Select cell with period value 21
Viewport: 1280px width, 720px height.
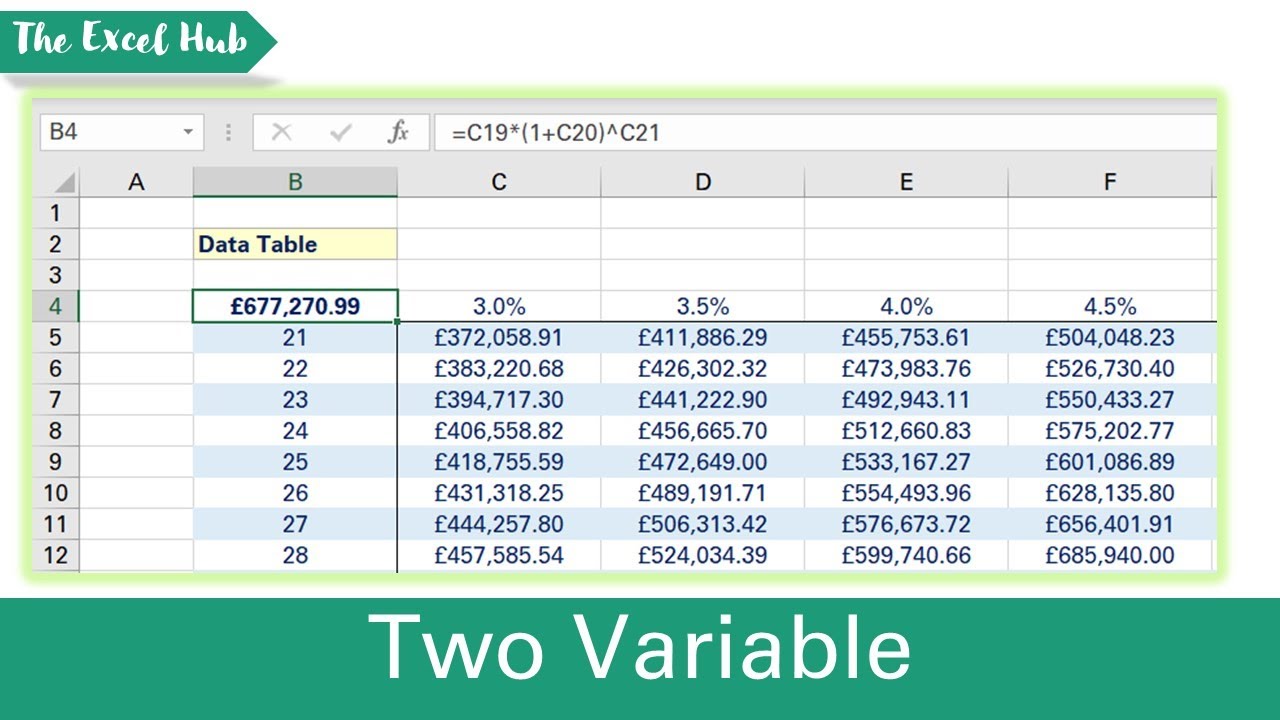(295, 337)
